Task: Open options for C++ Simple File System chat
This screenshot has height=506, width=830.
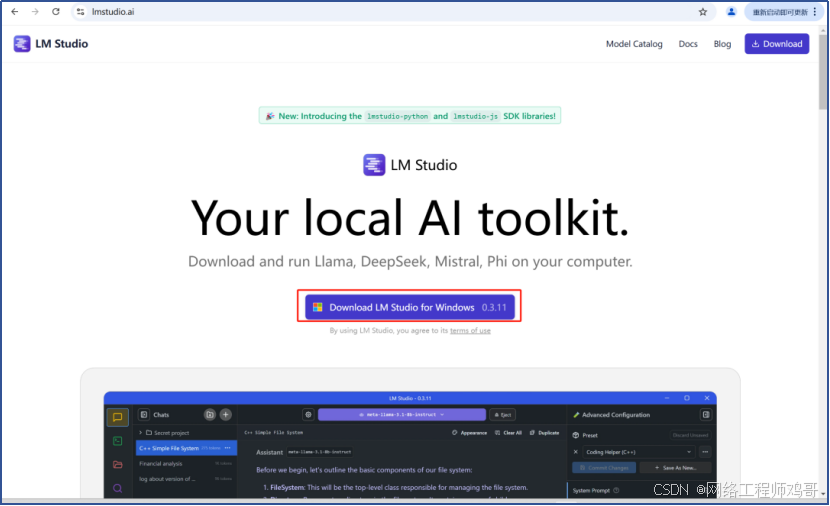Action: (x=228, y=448)
